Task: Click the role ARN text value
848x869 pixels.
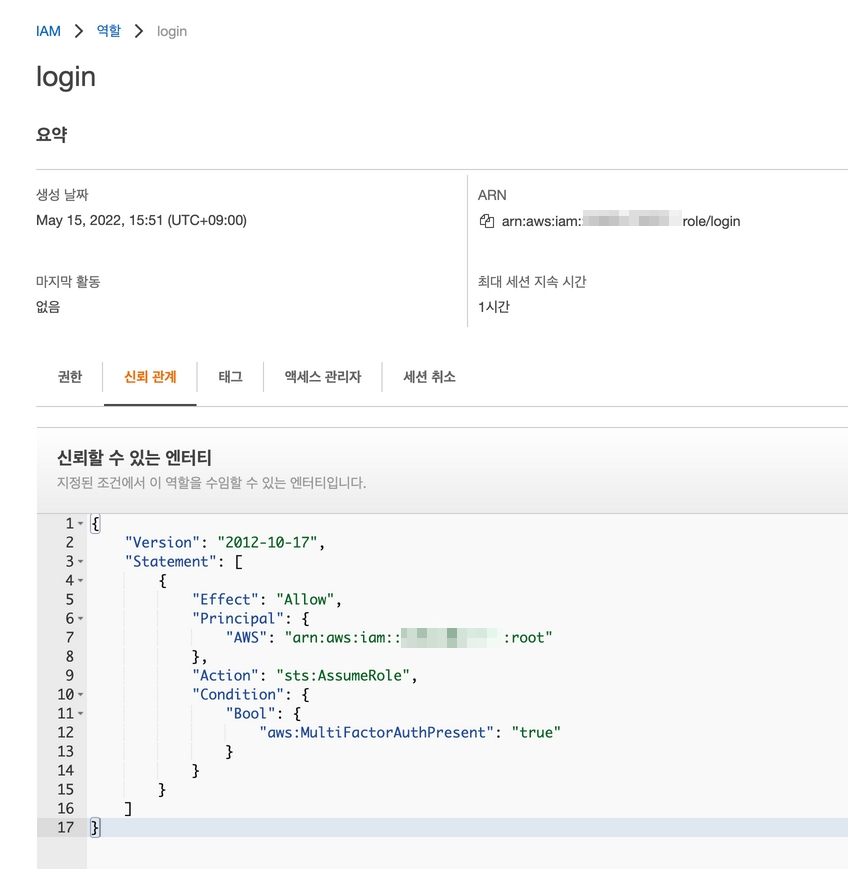Action: coord(620,221)
